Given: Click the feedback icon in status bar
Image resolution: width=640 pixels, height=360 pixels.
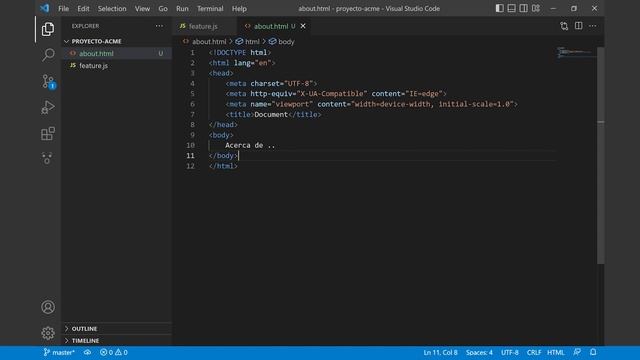Looking at the screenshot, I should pos(577,352).
